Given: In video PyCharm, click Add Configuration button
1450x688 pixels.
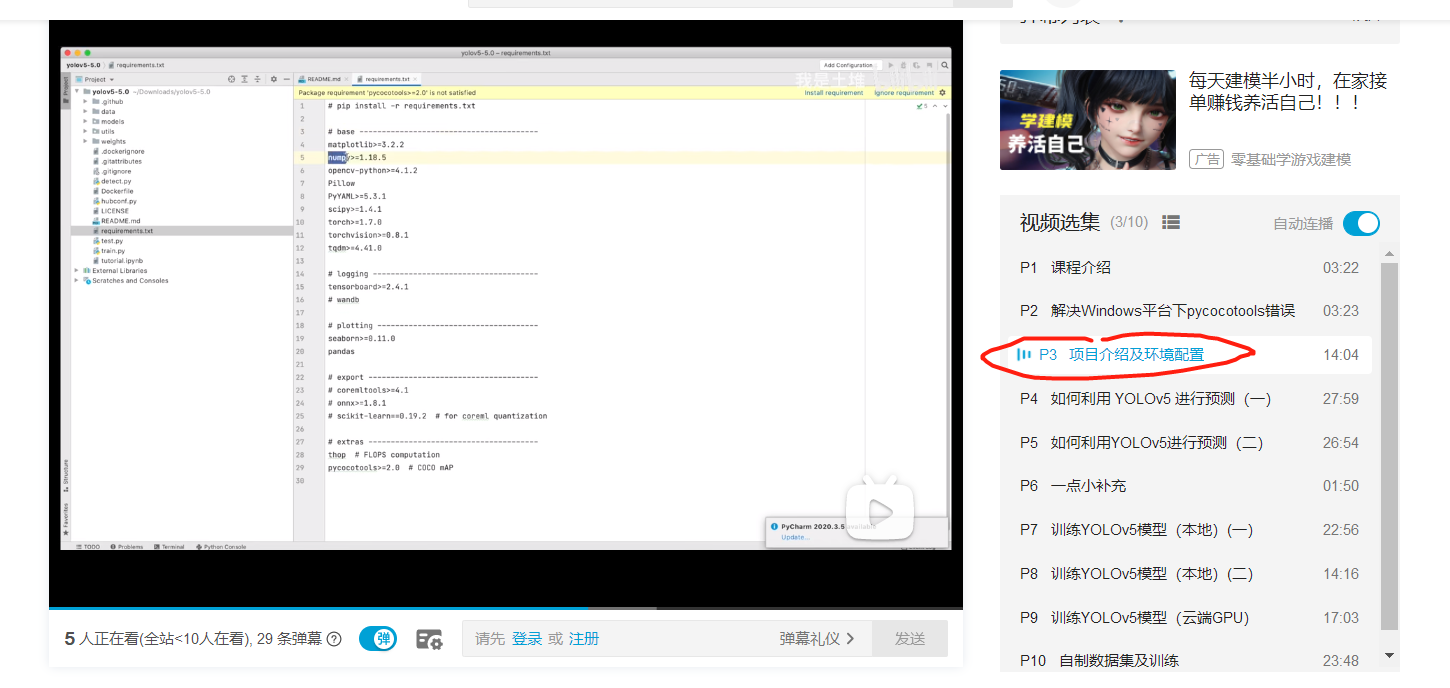Looking at the screenshot, I should pos(849,65).
